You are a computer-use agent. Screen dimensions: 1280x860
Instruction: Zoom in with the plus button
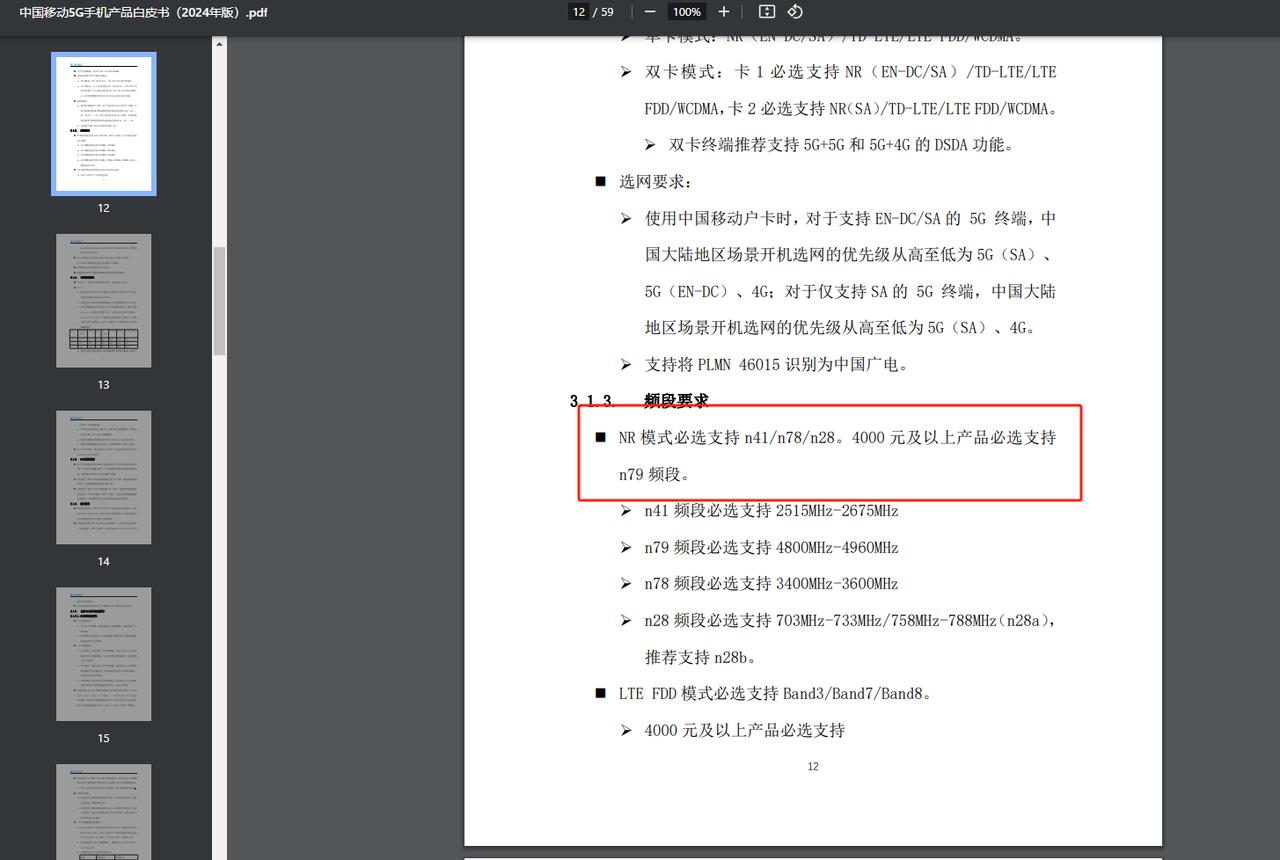click(x=724, y=12)
